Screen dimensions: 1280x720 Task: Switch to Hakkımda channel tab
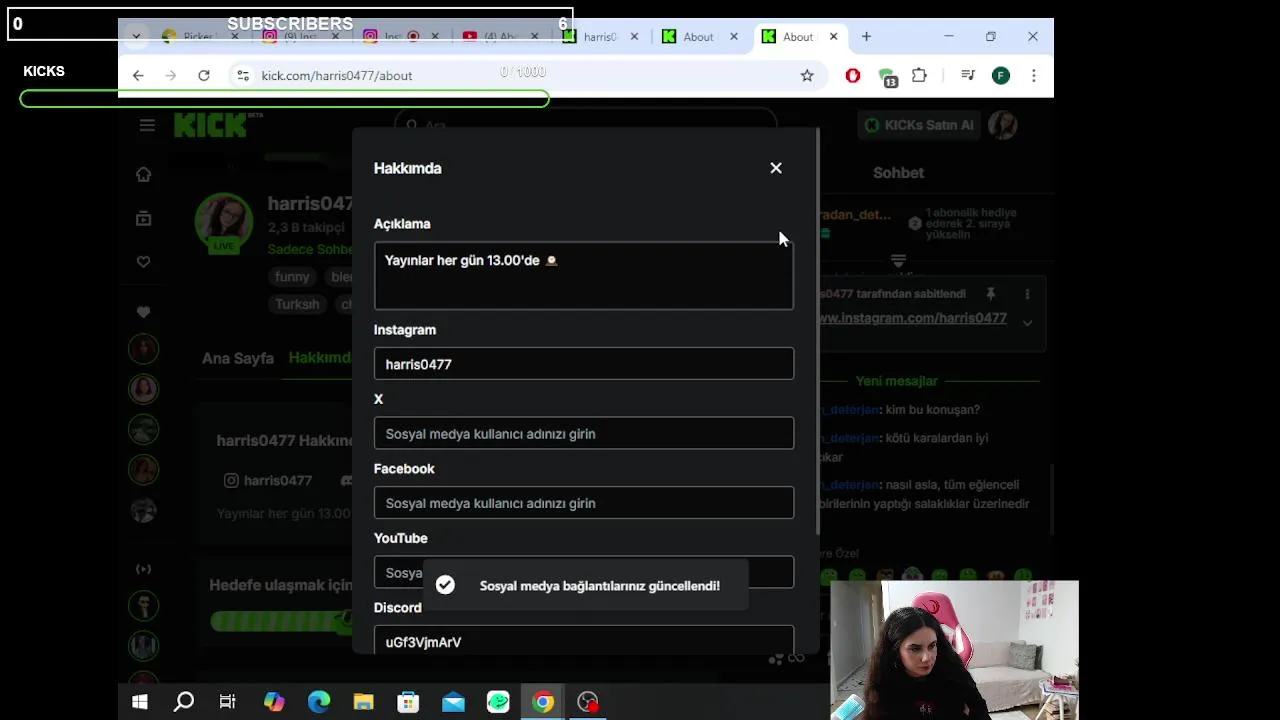click(320, 358)
